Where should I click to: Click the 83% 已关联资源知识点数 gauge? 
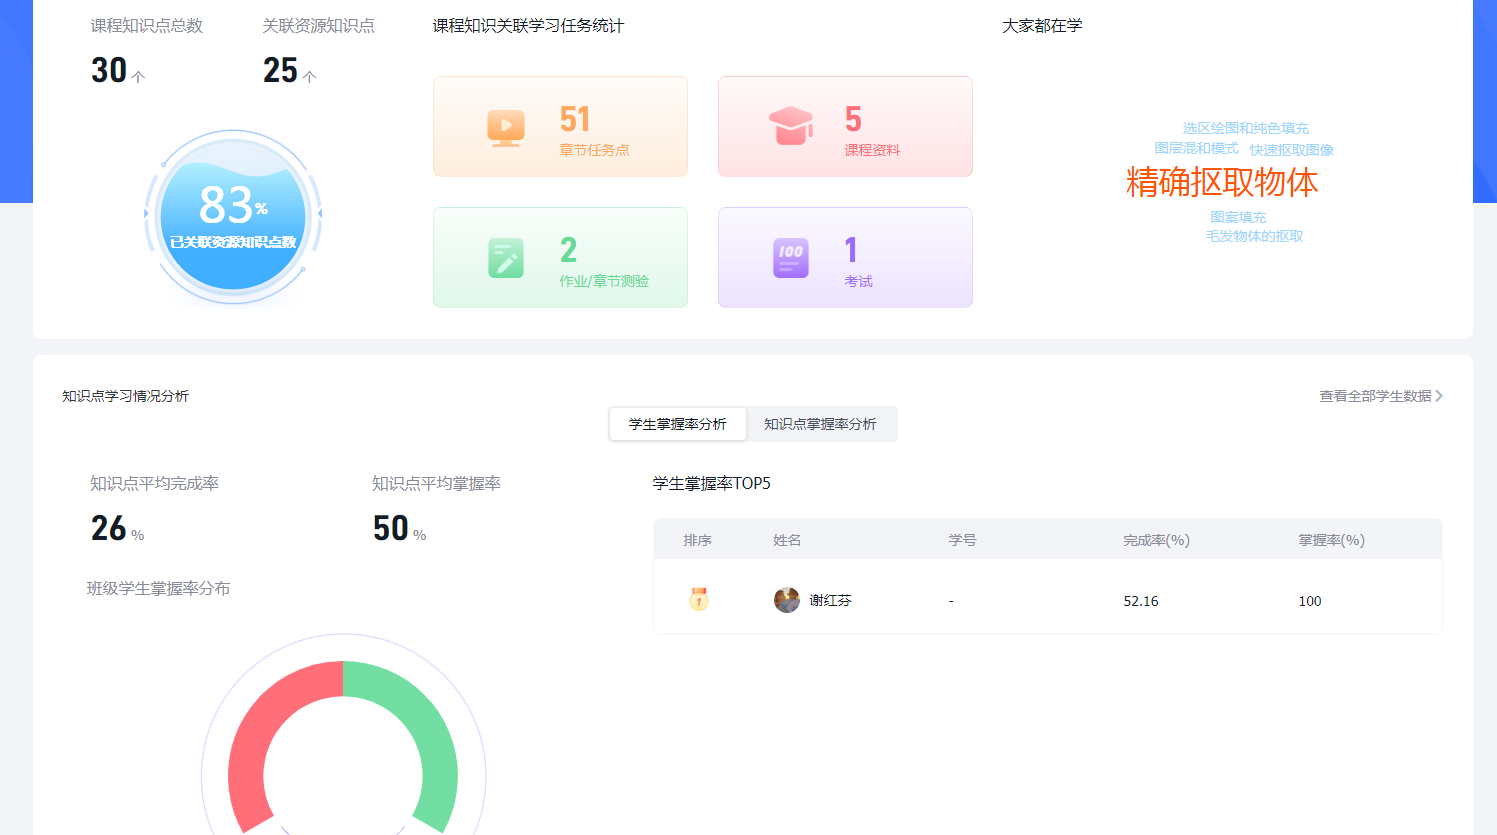point(233,217)
